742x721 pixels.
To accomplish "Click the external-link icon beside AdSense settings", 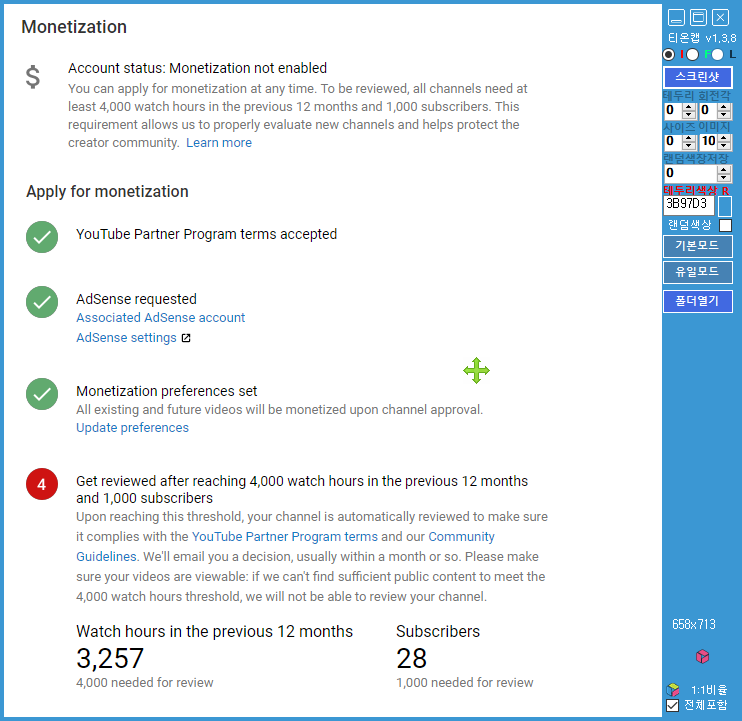I will (x=186, y=338).
